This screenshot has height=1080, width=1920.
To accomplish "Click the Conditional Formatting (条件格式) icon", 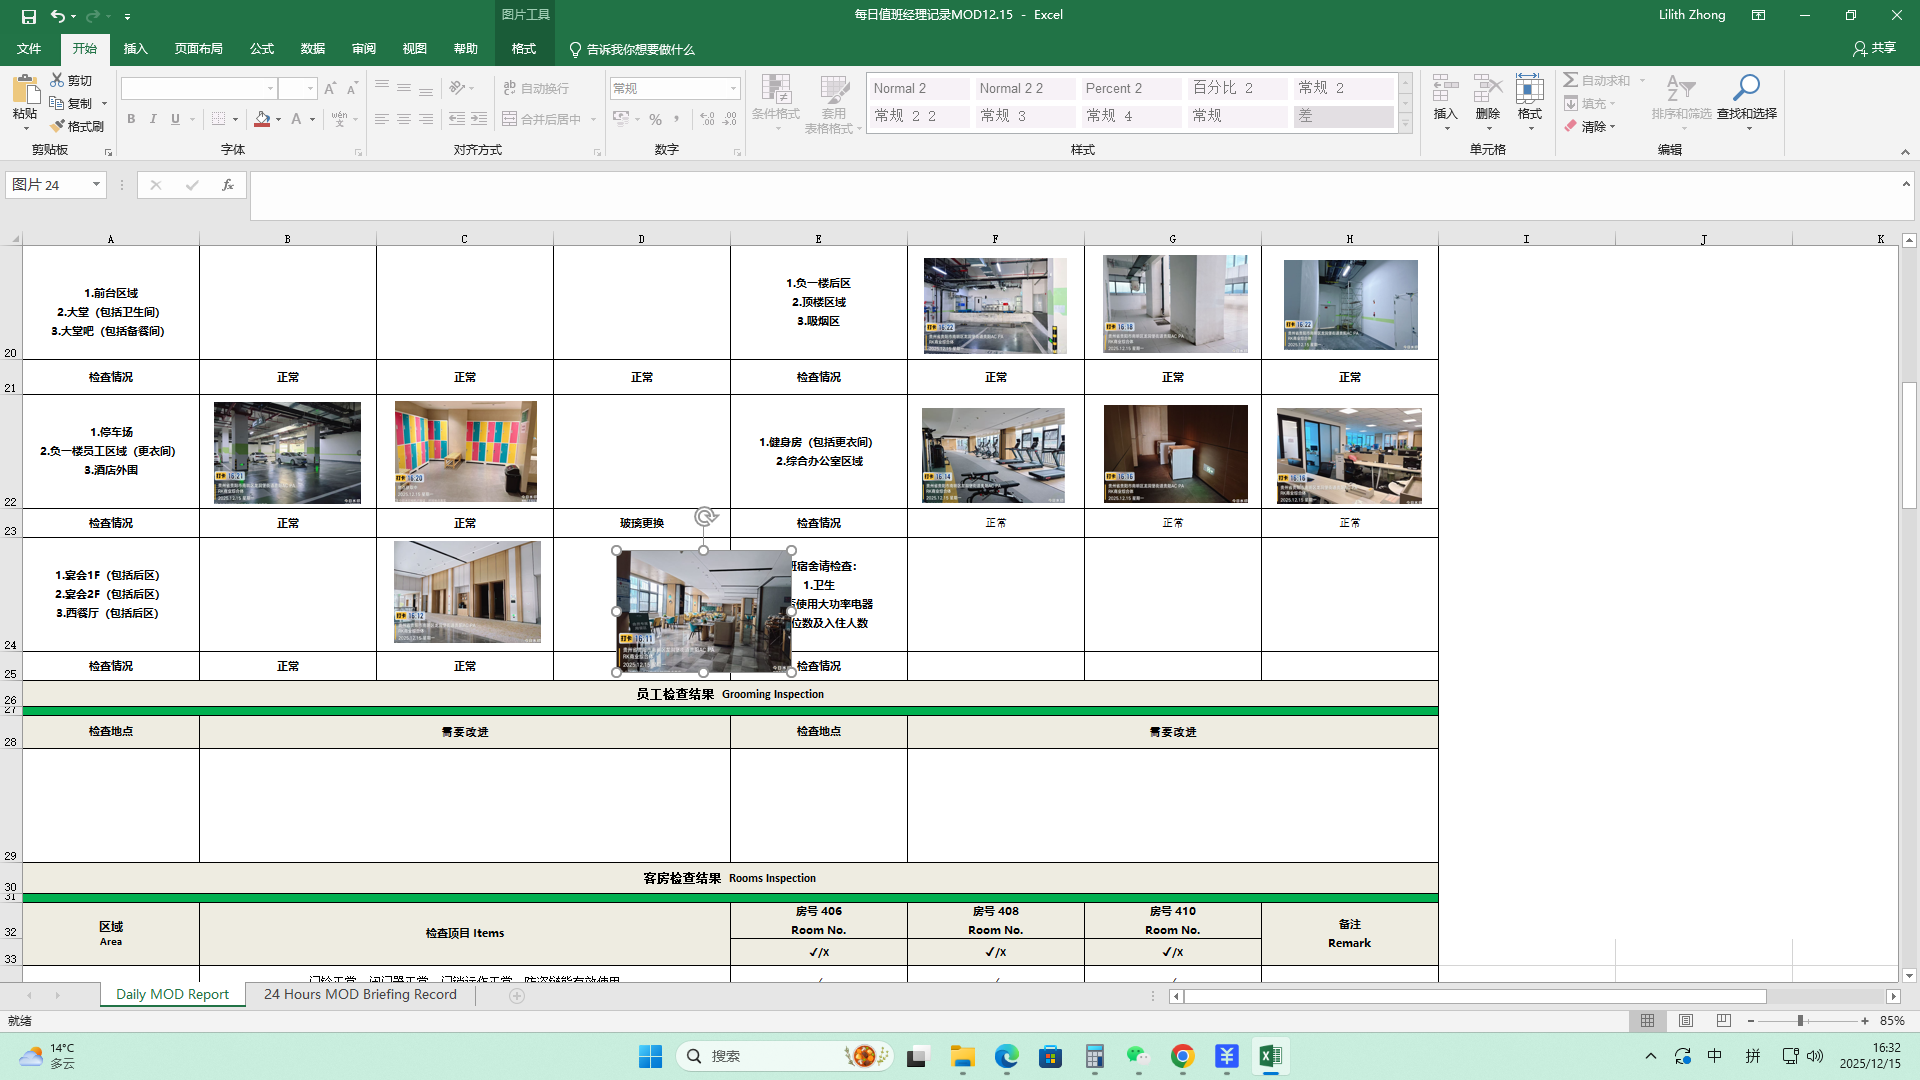I will click(x=775, y=90).
